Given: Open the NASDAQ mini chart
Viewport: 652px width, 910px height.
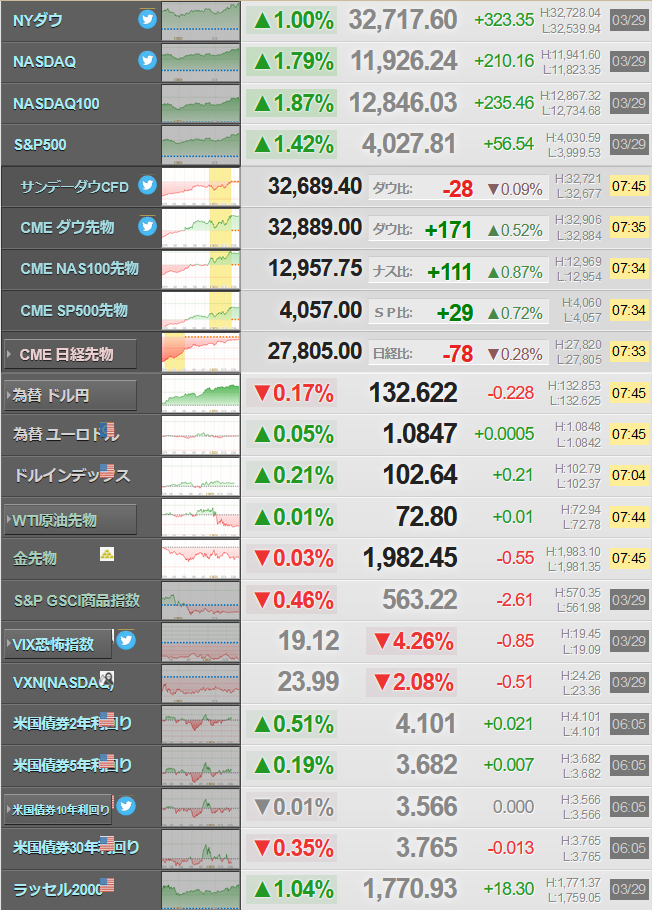Looking at the screenshot, I should coord(201,62).
